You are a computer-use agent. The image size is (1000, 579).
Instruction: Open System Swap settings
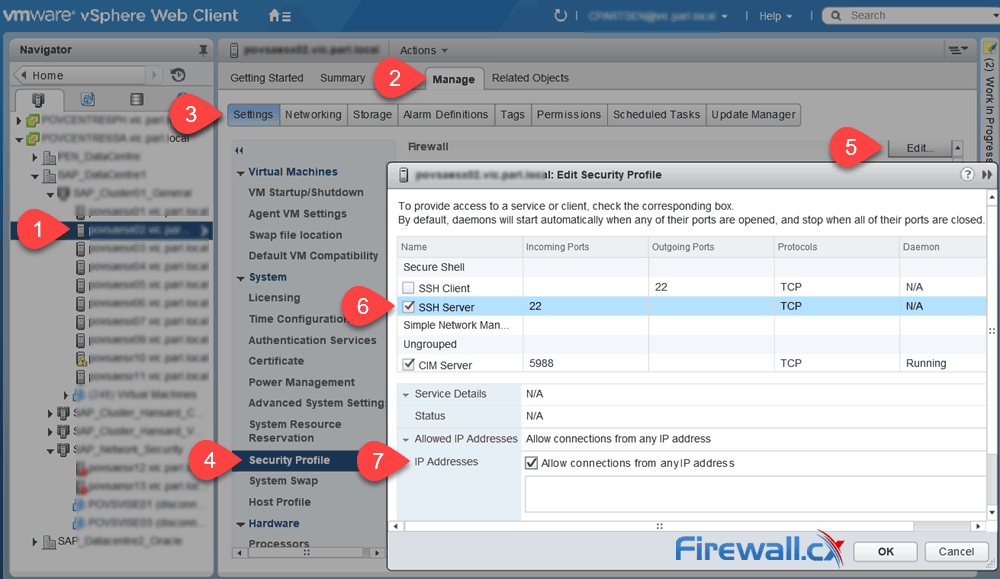(x=283, y=481)
